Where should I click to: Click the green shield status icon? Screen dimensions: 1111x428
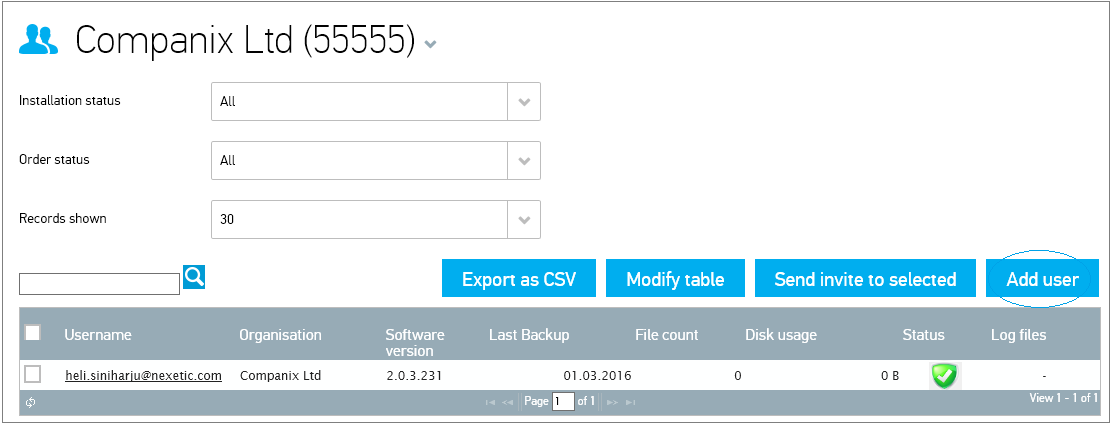(944, 376)
